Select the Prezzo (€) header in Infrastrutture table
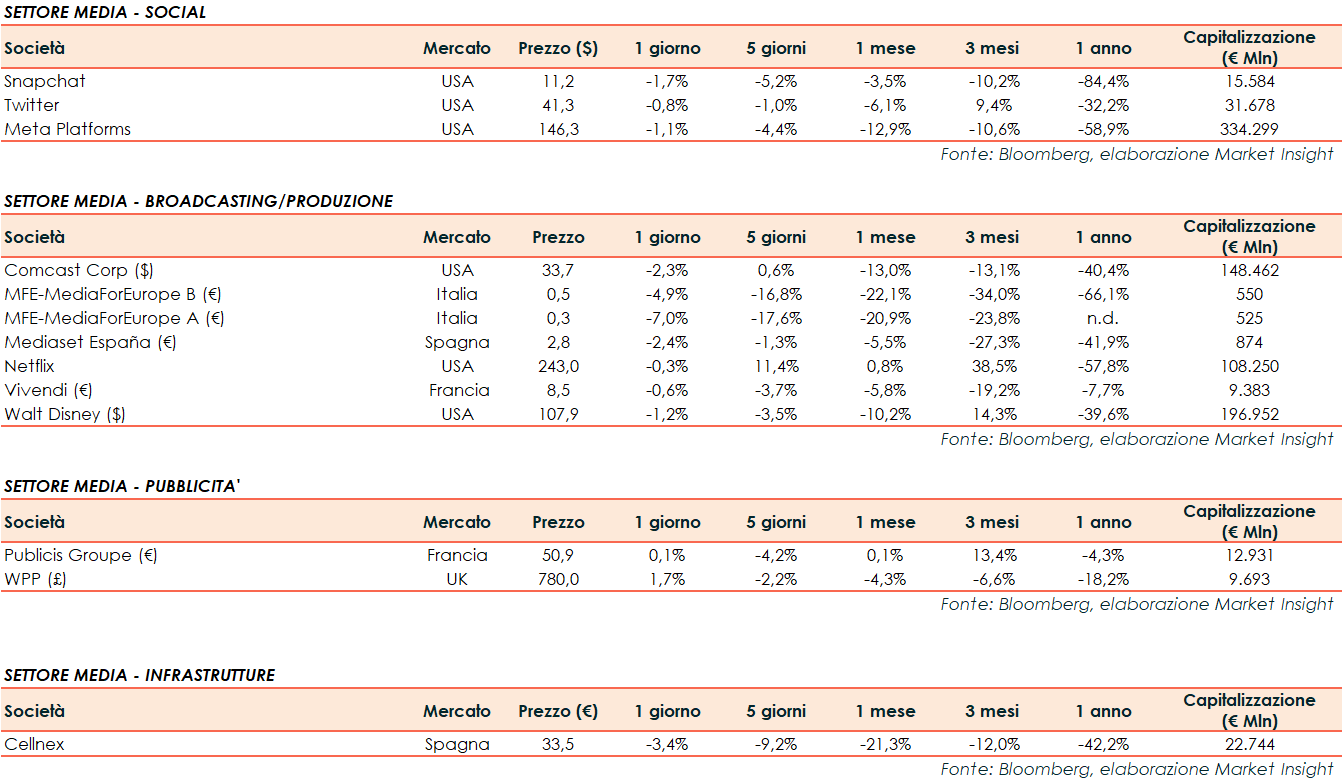The image size is (1342, 781). click(x=558, y=711)
